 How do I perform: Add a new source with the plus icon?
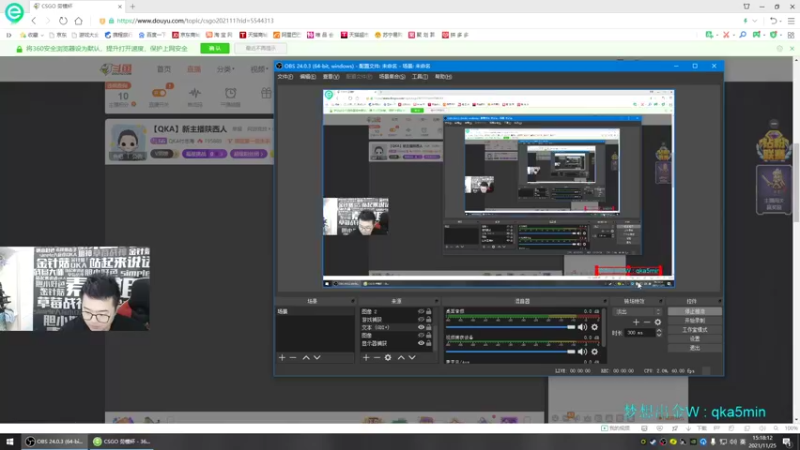(366, 358)
